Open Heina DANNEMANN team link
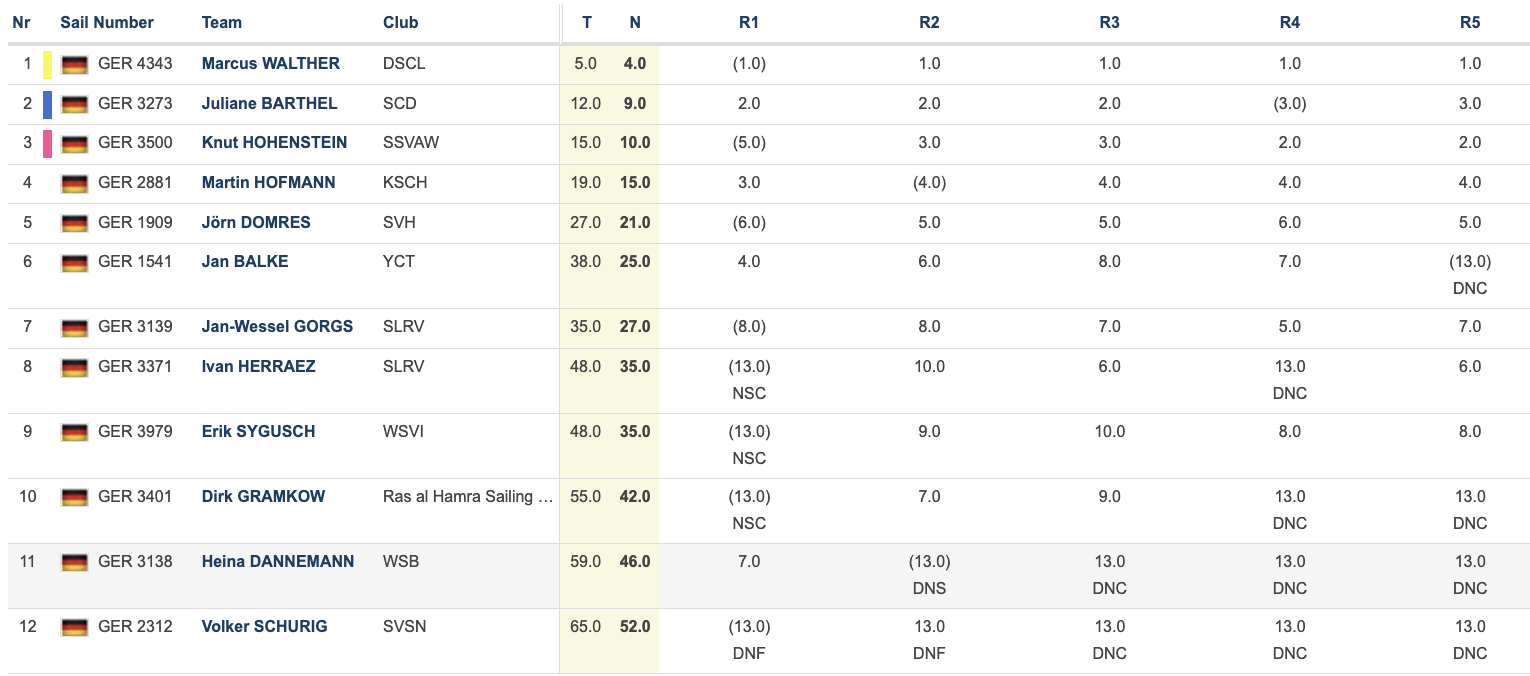This screenshot has height=676, width=1530. (277, 561)
